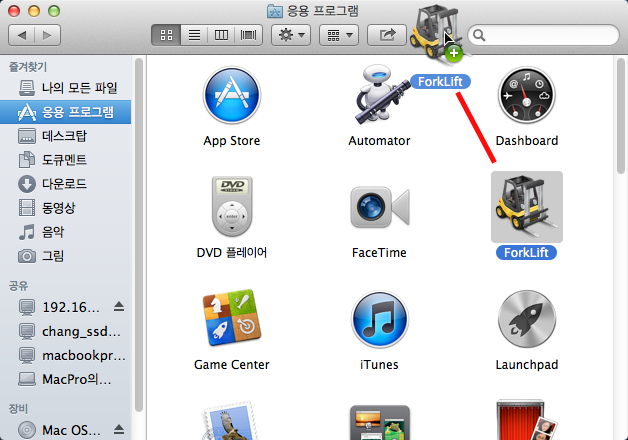628x440 pixels.
Task: Open shared computer macbookpr...
Action: tap(65, 355)
